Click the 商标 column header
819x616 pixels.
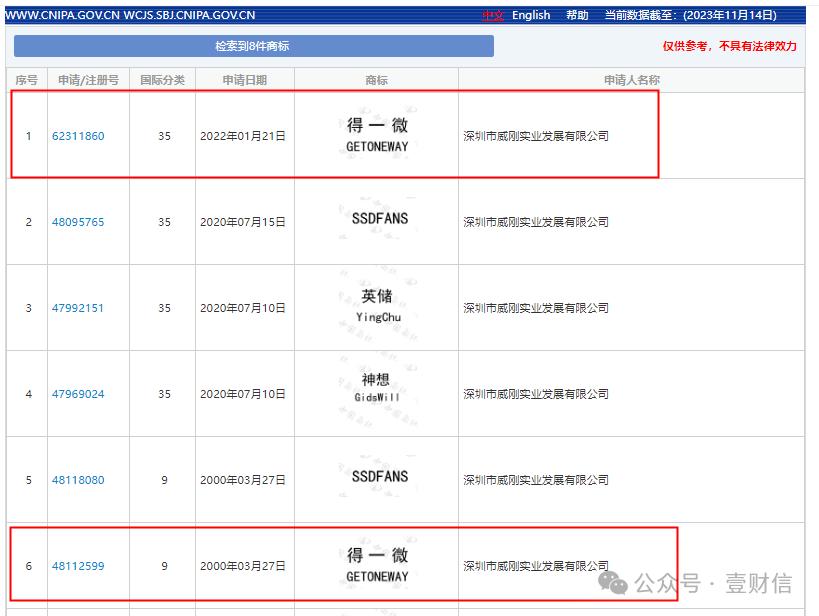coord(377,80)
